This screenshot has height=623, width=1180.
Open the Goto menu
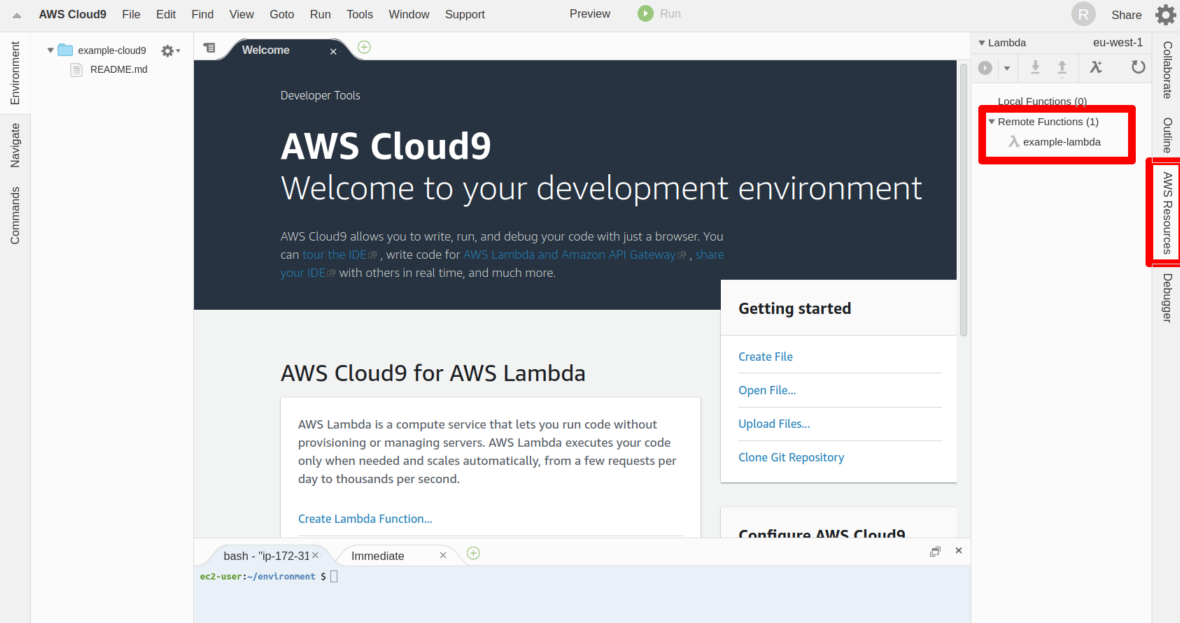[x=282, y=15]
